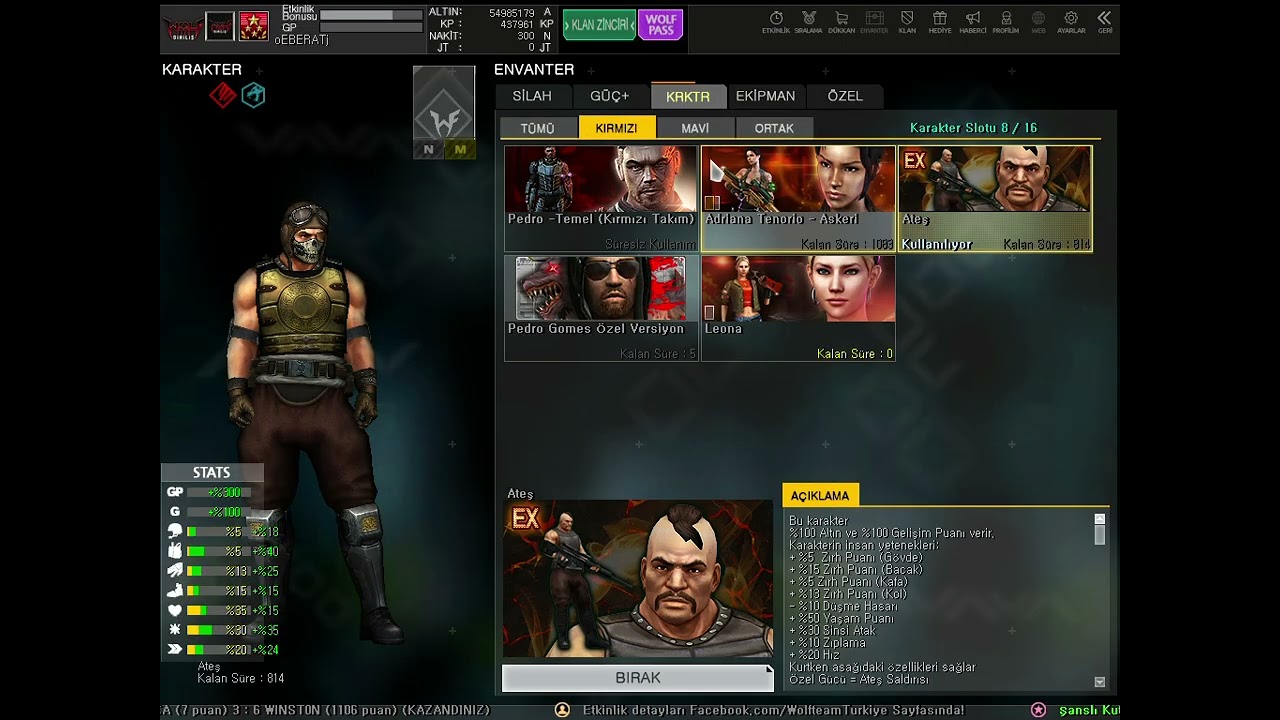Click the Wolfteam logo in header

(183, 26)
